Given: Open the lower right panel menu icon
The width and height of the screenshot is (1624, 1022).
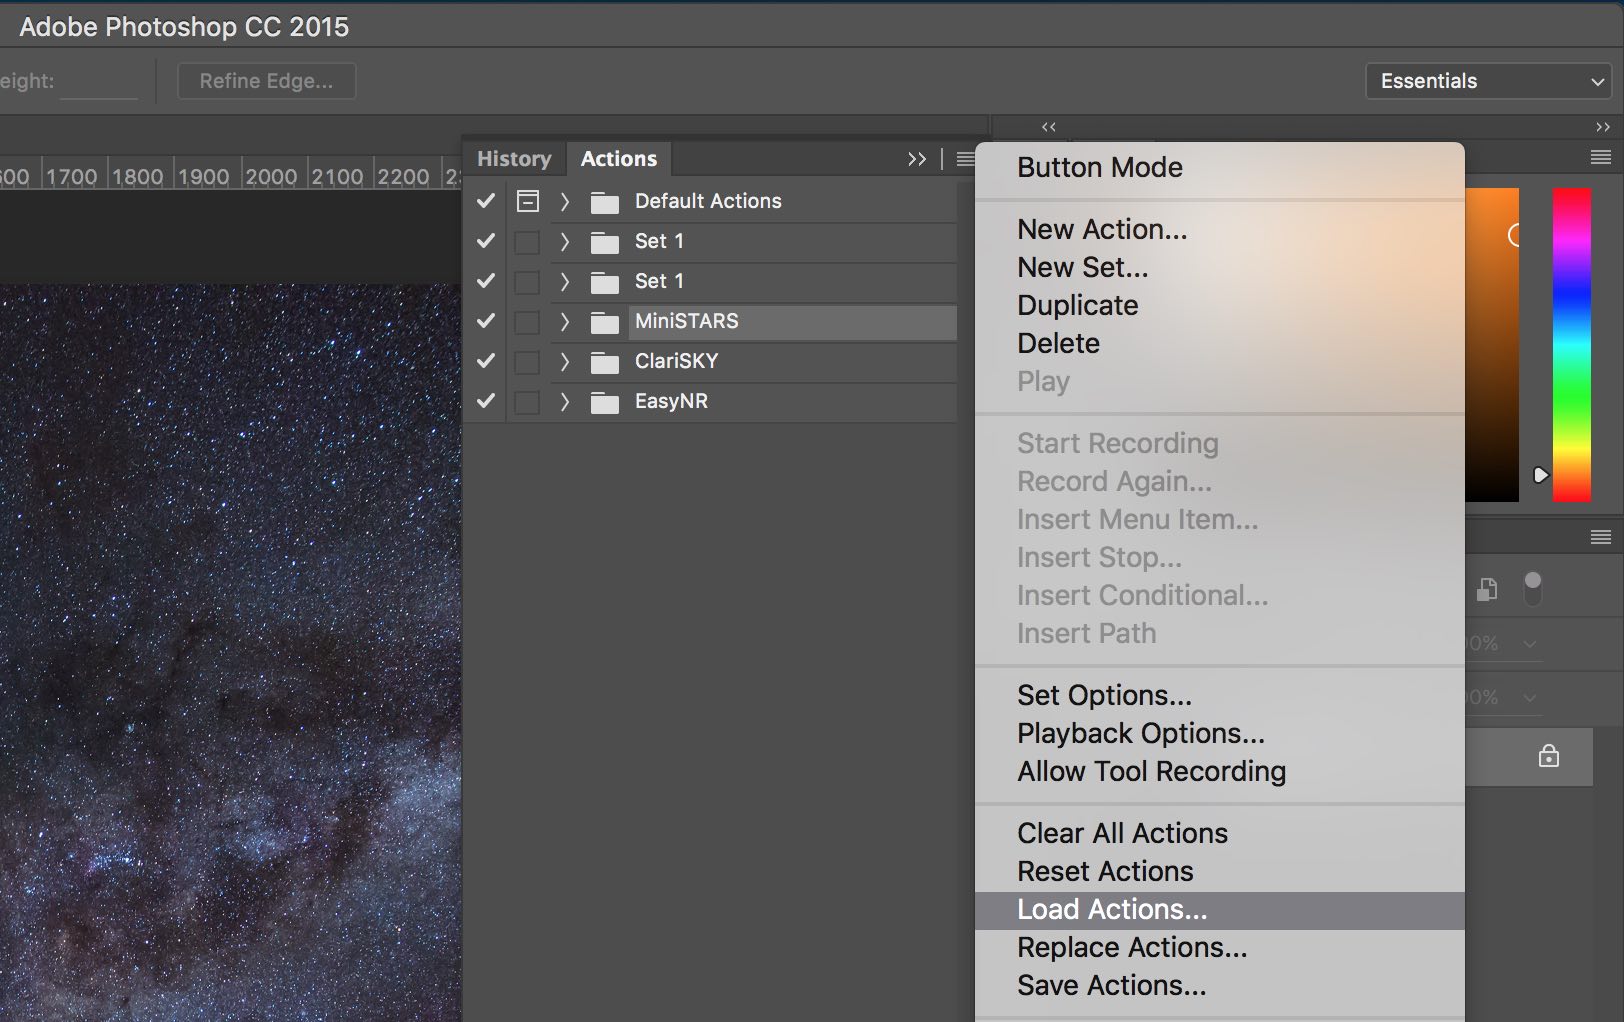Looking at the screenshot, I should (x=1600, y=537).
